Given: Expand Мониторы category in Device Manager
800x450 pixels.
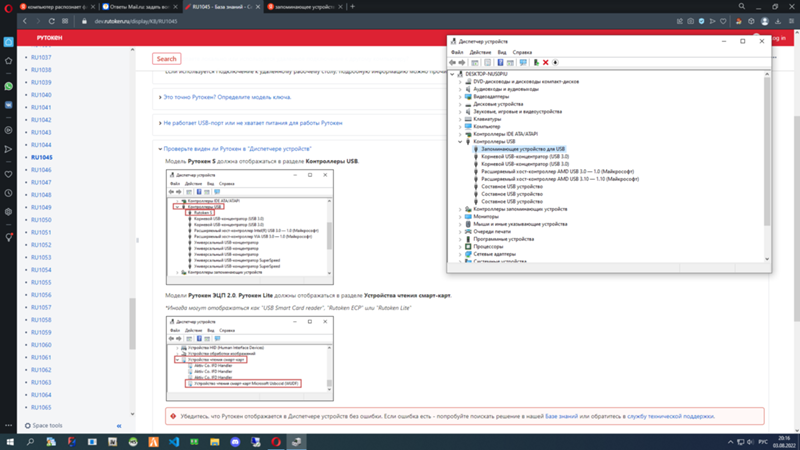Looking at the screenshot, I should (x=460, y=216).
